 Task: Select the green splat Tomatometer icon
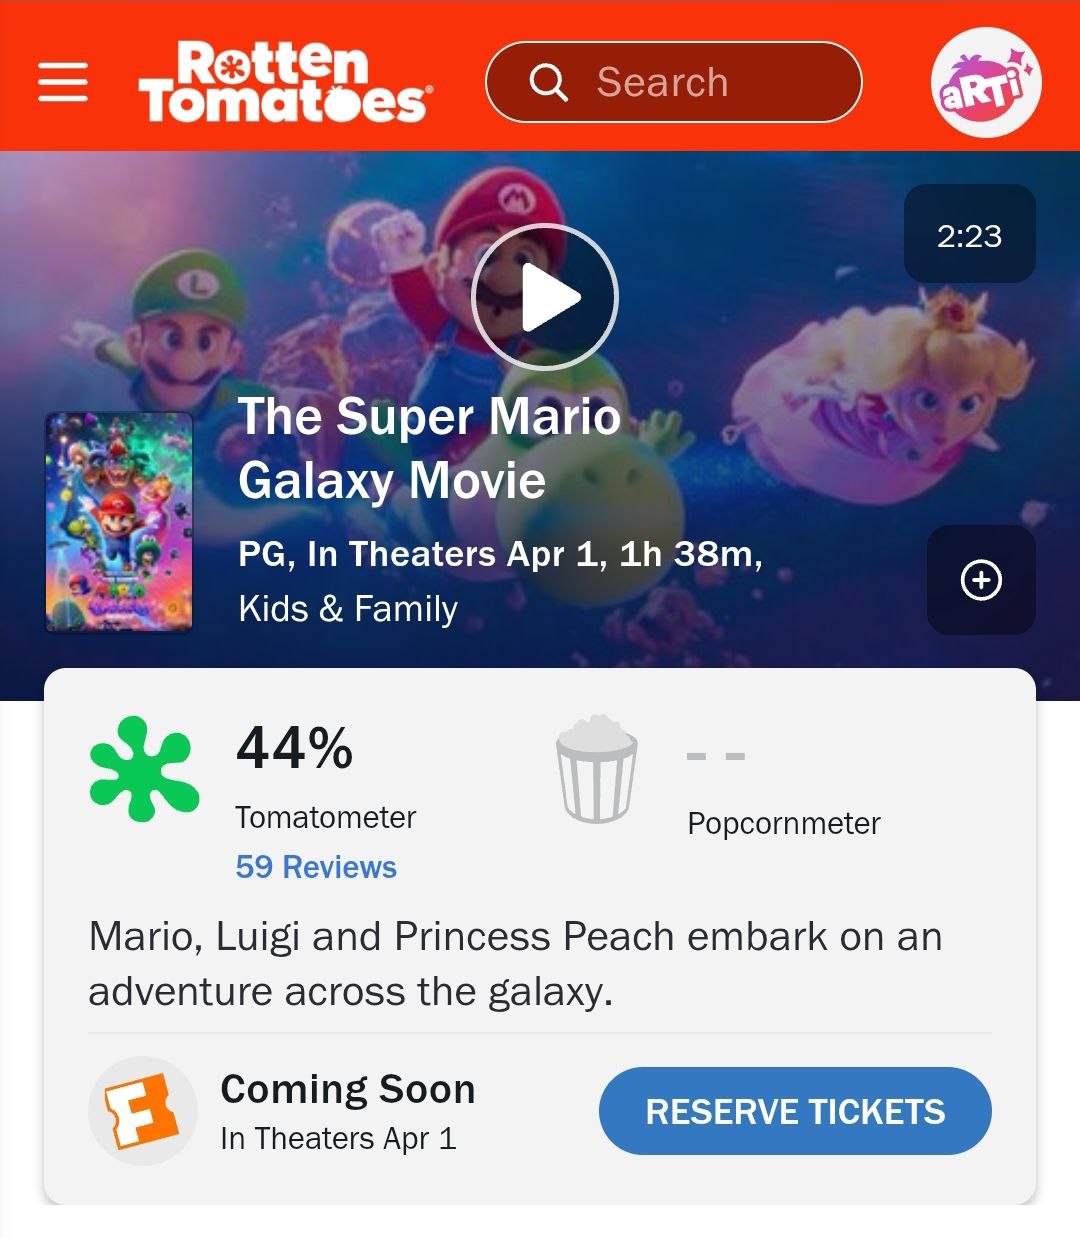(144, 769)
